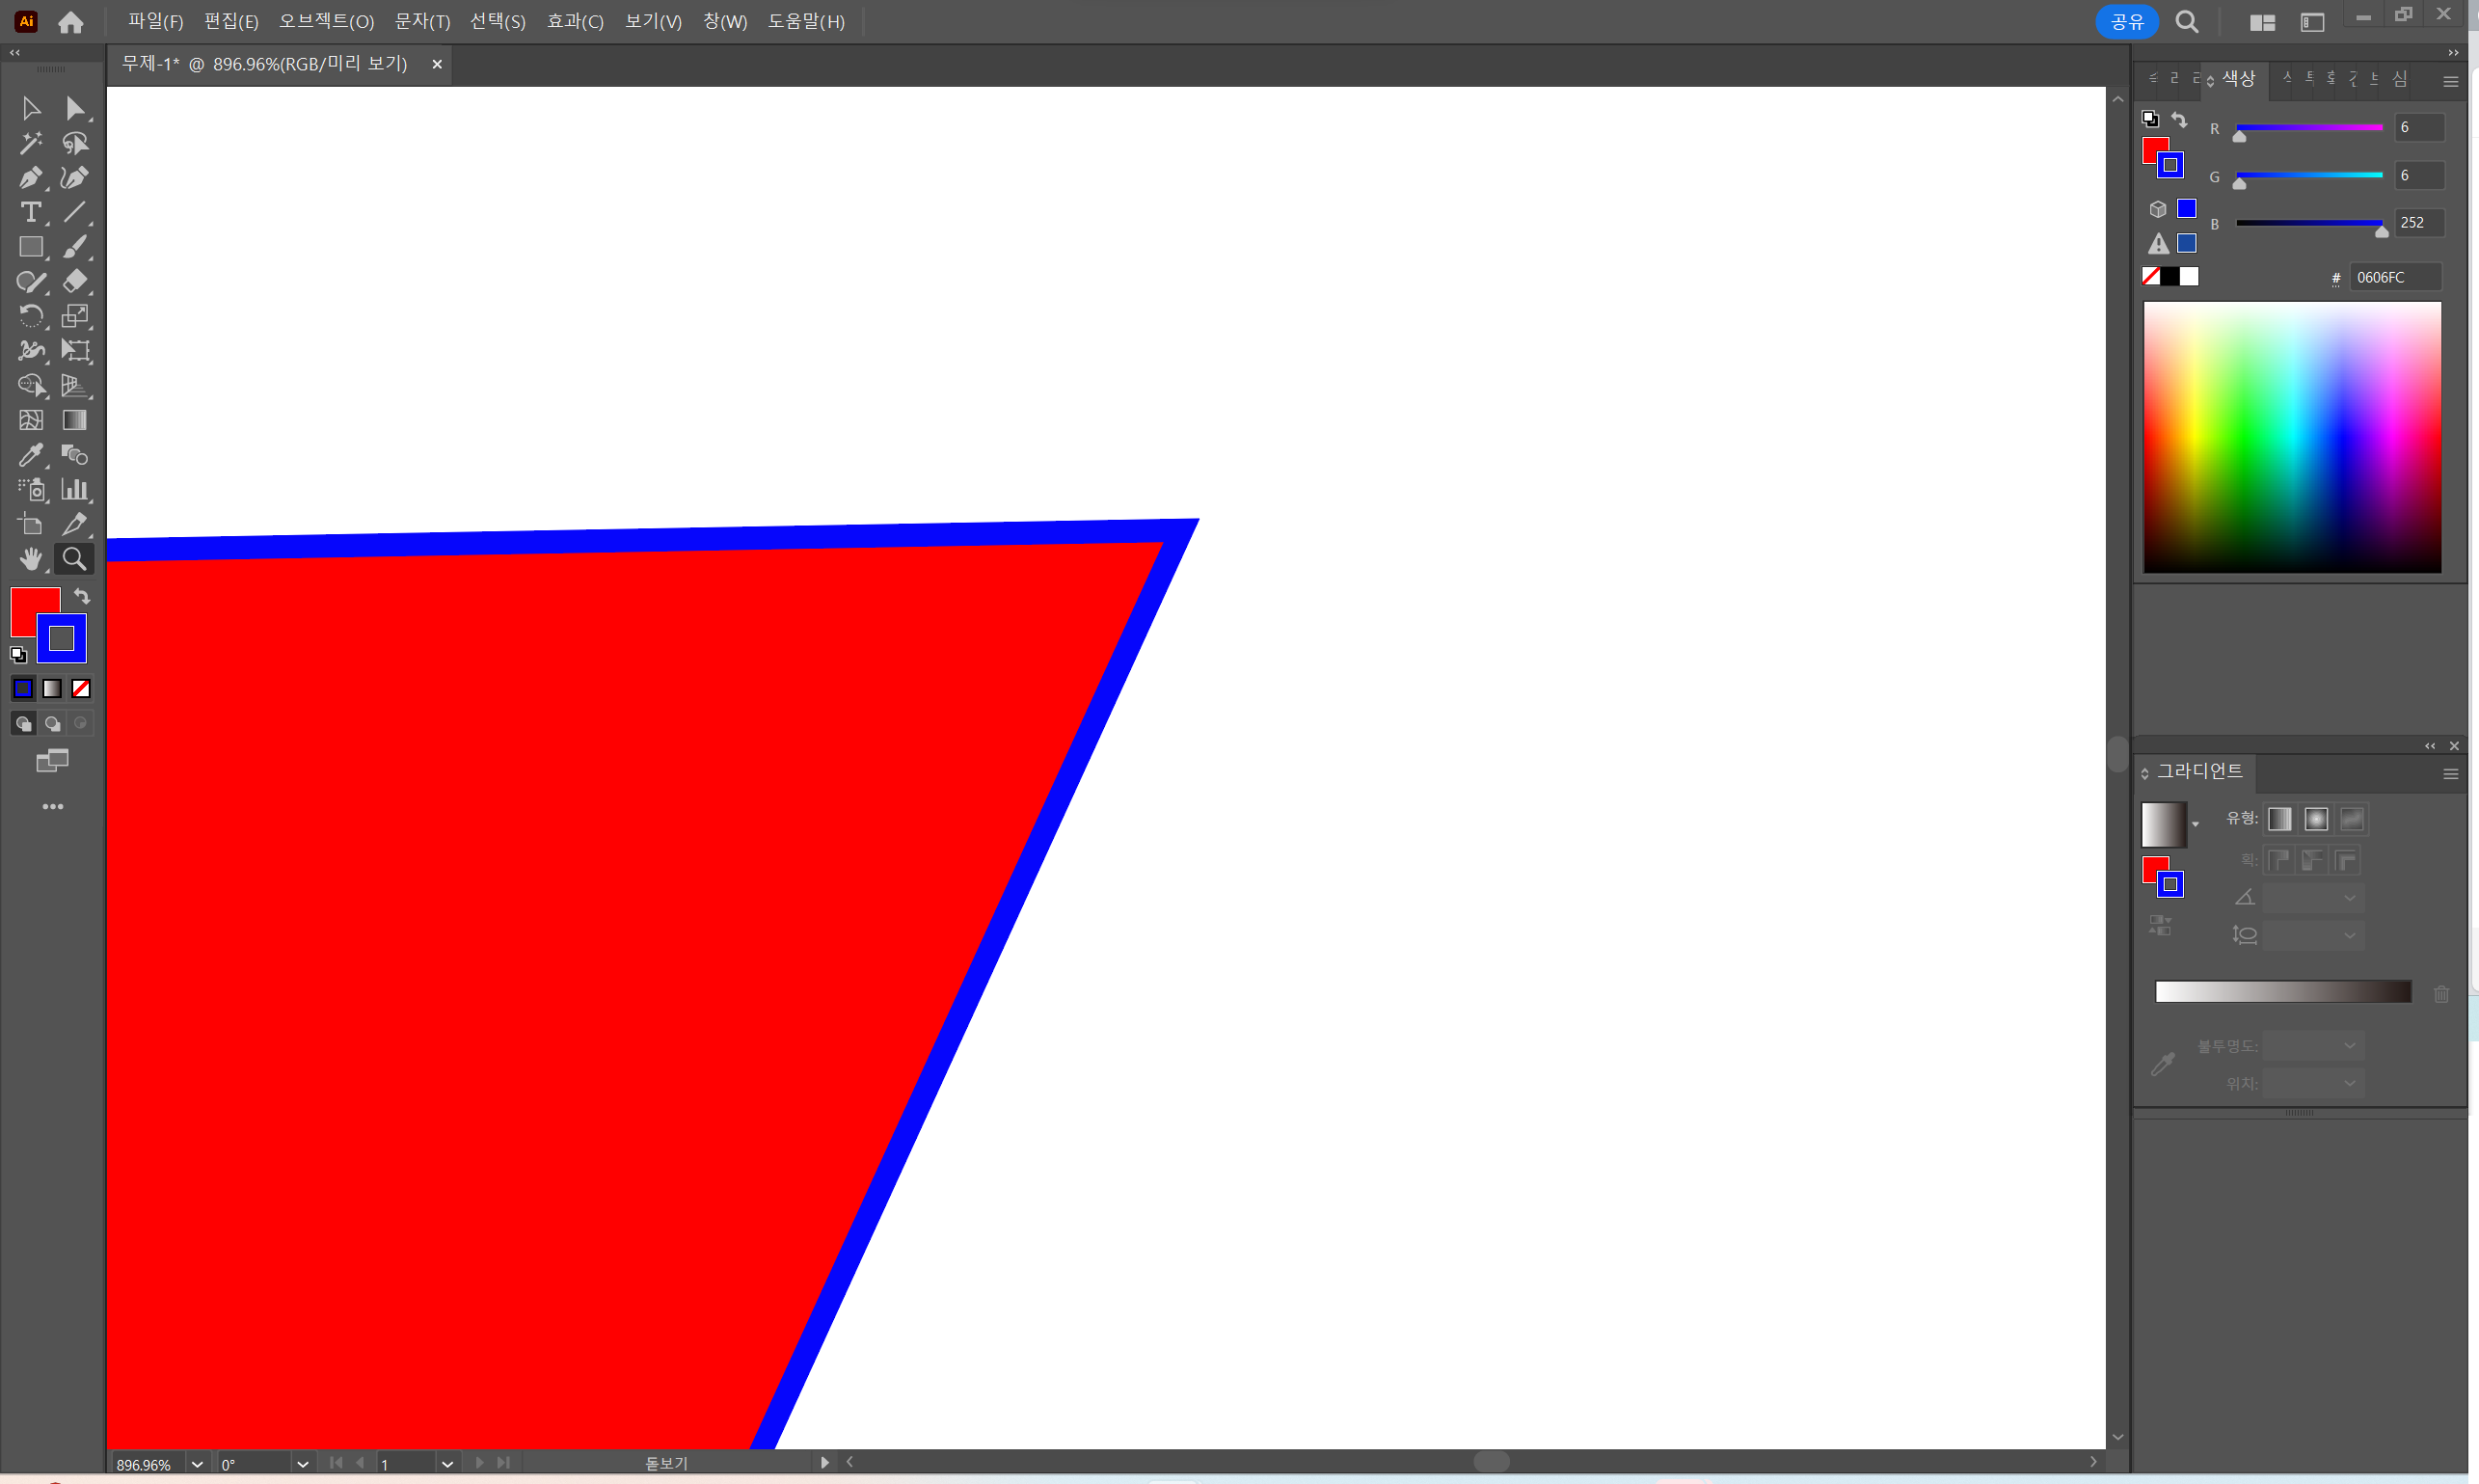The height and width of the screenshot is (1484, 2479).
Task: Open the 오브젝트(O) menu
Action: [x=326, y=21]
